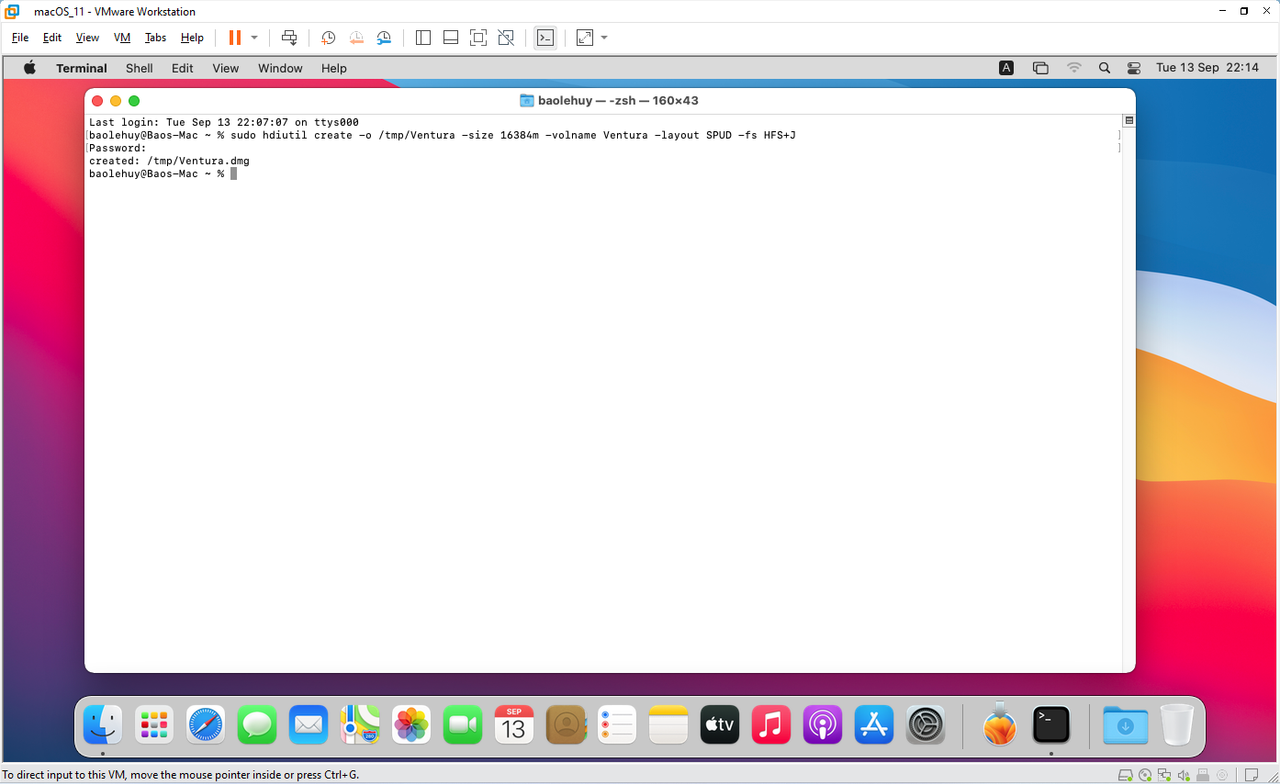Open macOS Window menu
The width and height of the screenshot is (1280, 784).
click(x=280, y=68)
